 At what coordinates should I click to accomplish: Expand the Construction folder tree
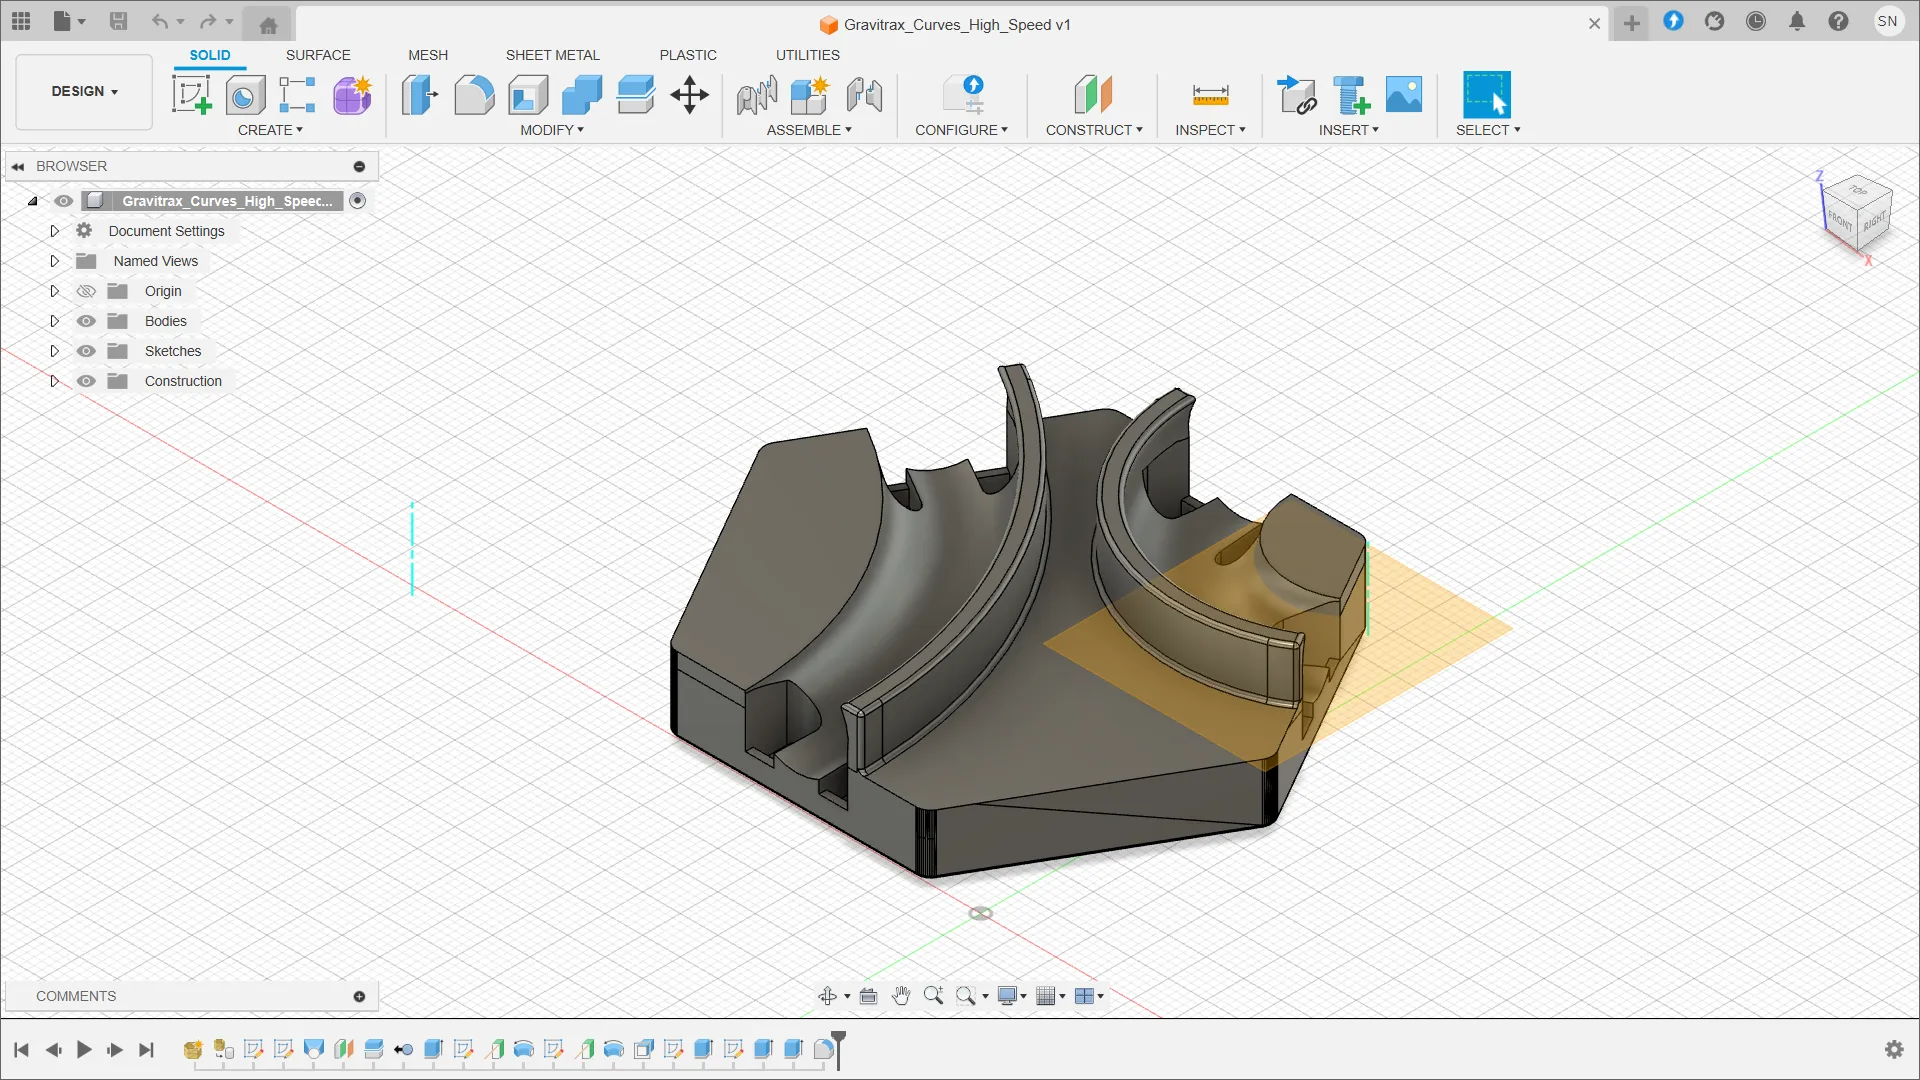54,381
